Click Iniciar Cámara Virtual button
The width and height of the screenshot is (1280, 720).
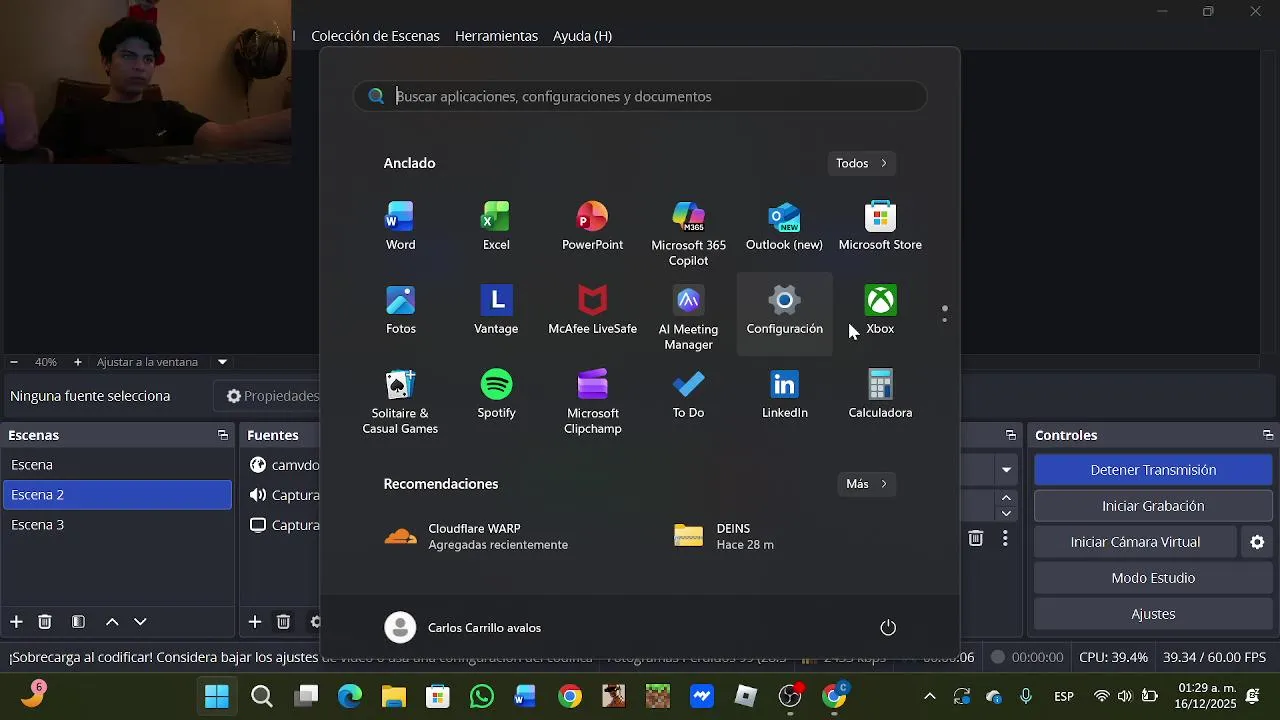[x=1135, y=542]
